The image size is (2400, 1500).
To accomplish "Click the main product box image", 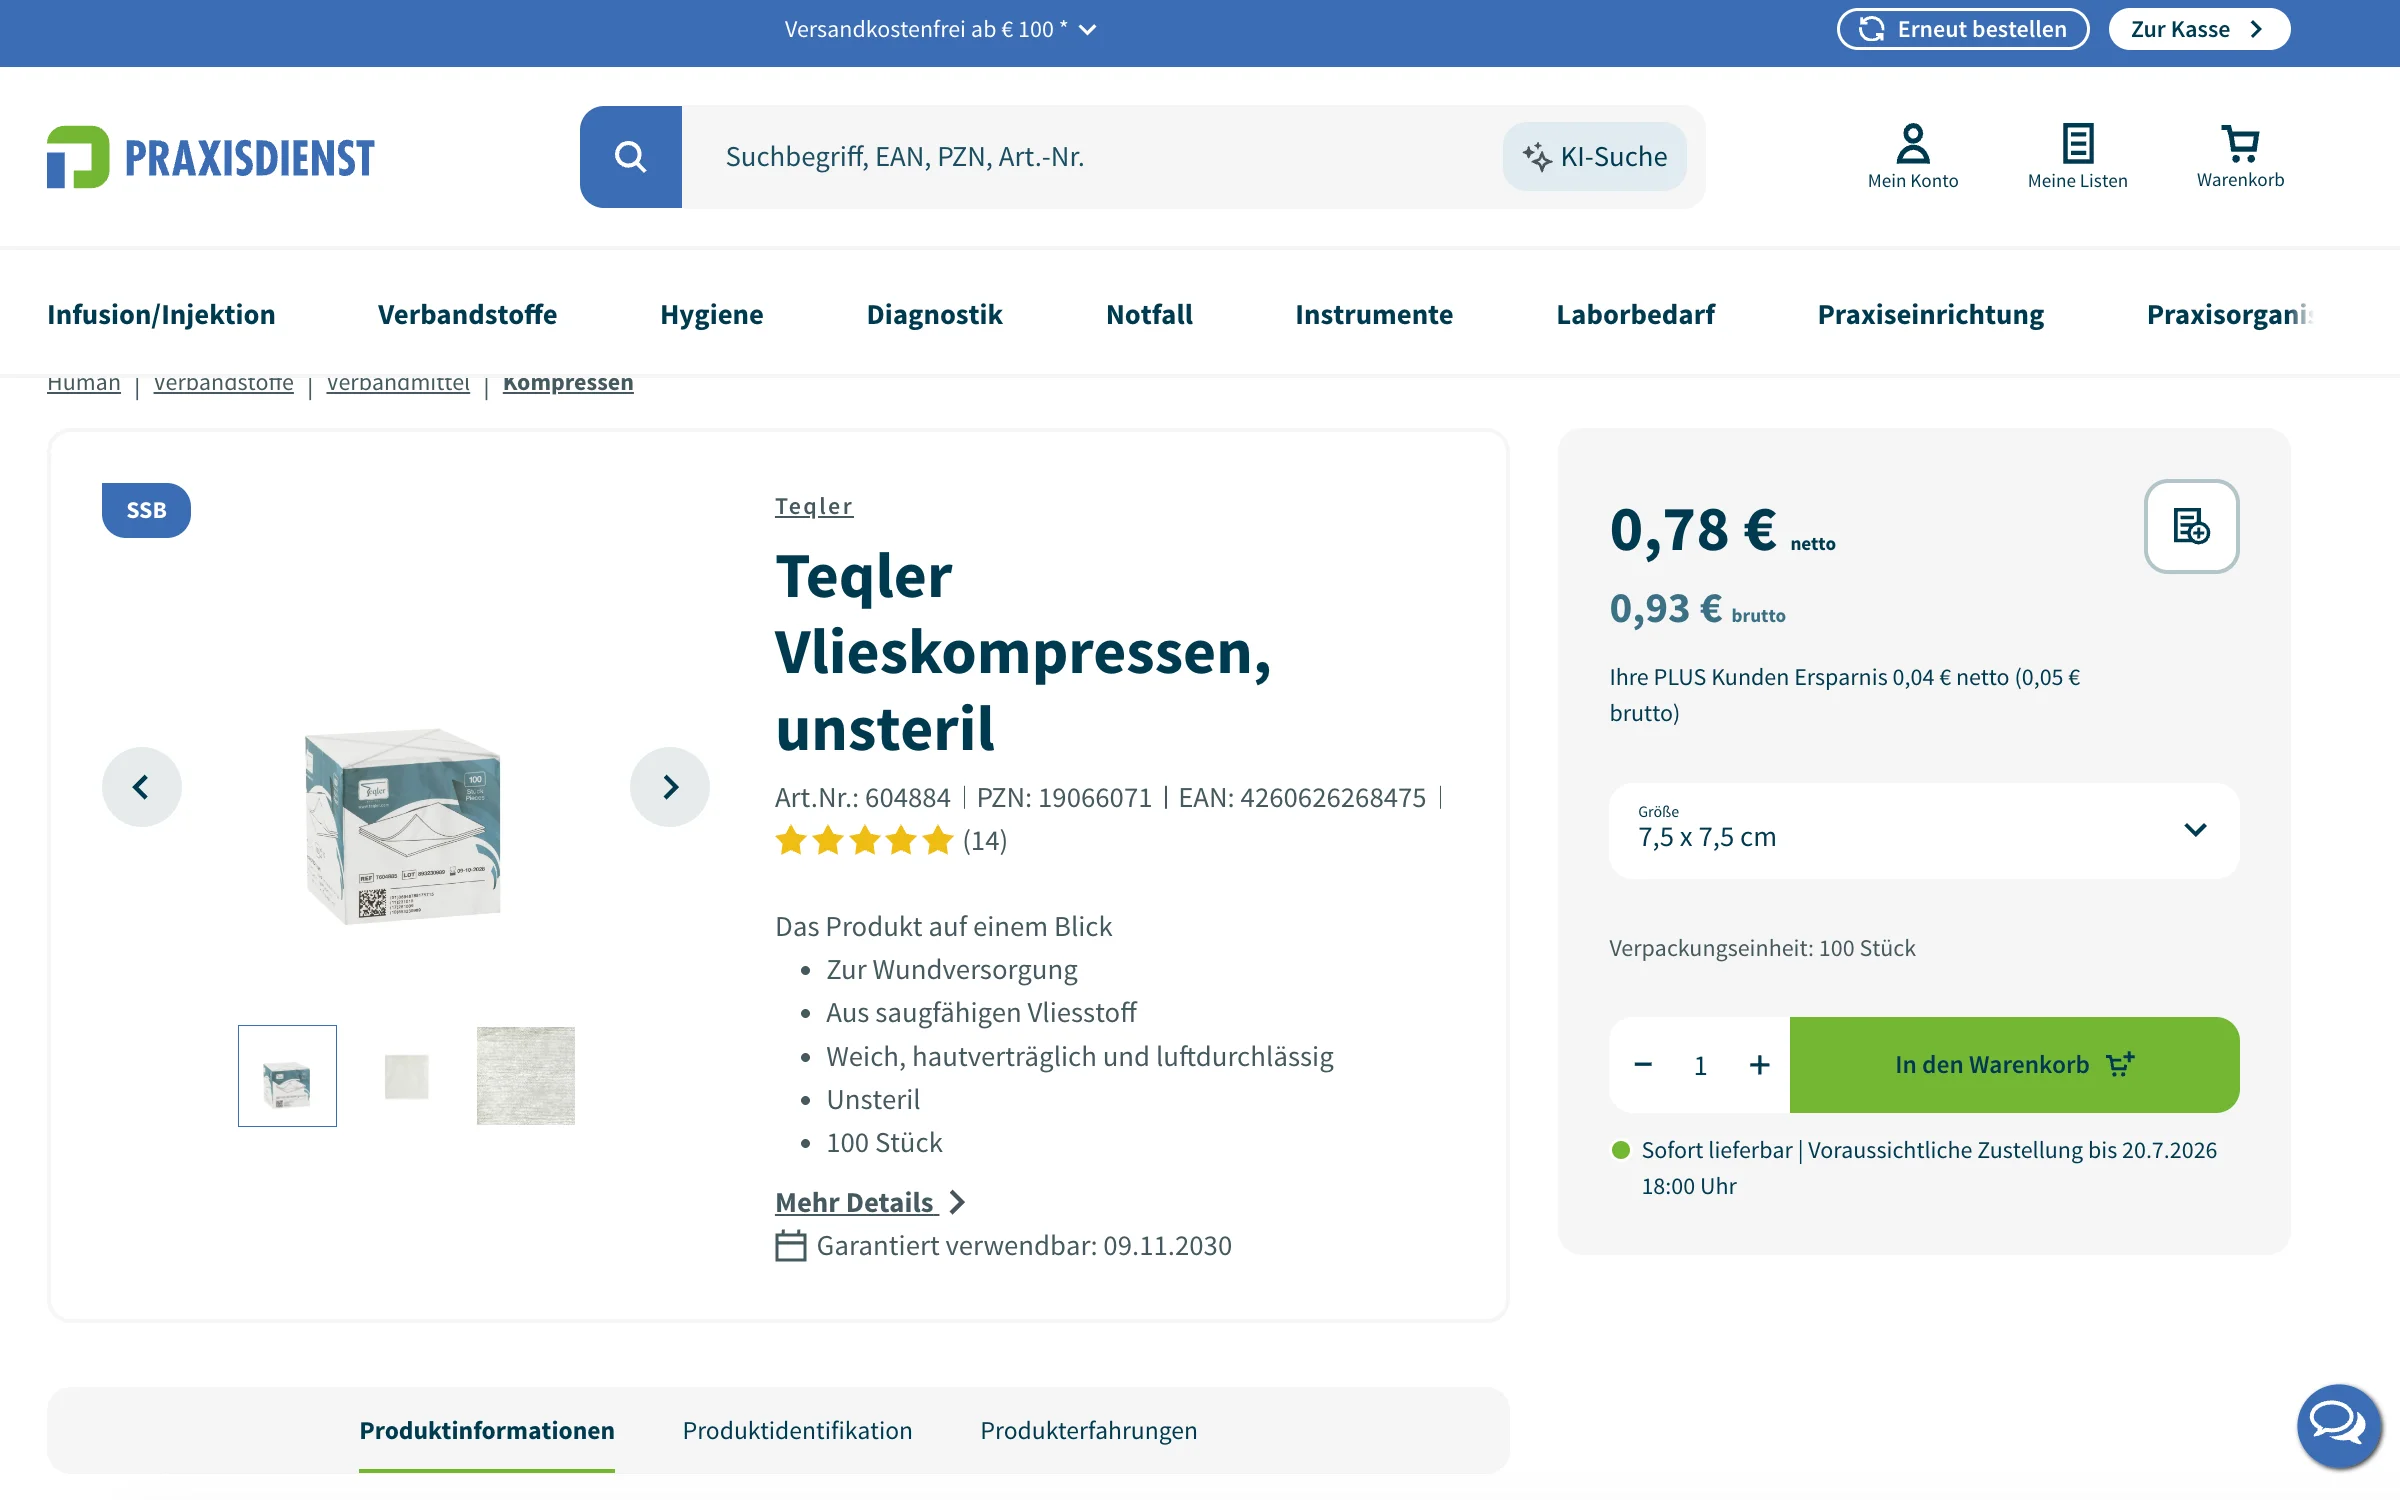I will tap(403, 826).
